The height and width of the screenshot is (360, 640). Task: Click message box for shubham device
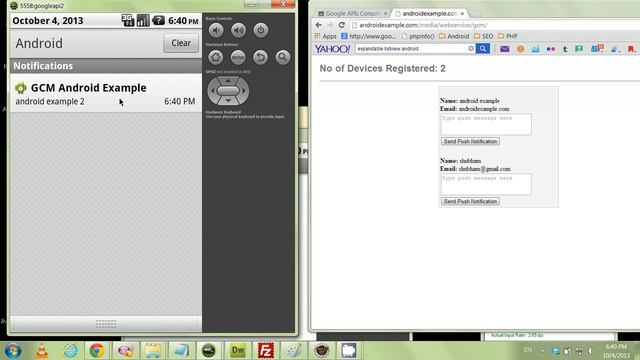(486, 184)
